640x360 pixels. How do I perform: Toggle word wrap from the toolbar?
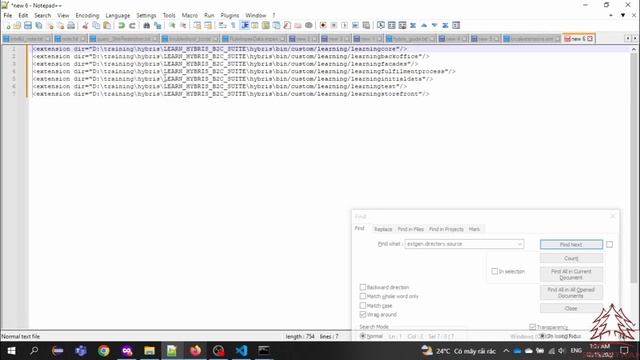222,26
